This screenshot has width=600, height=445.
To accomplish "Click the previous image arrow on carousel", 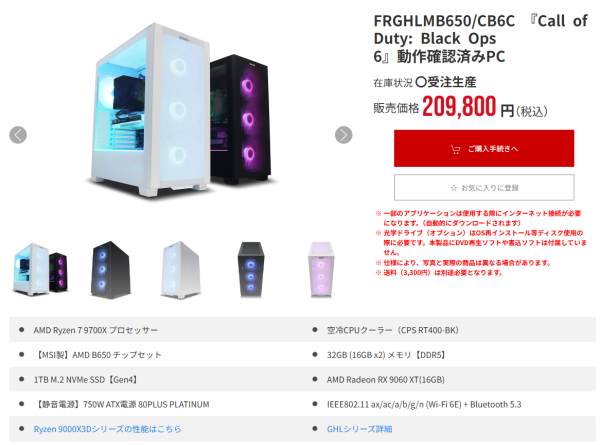I will (18, 135).
